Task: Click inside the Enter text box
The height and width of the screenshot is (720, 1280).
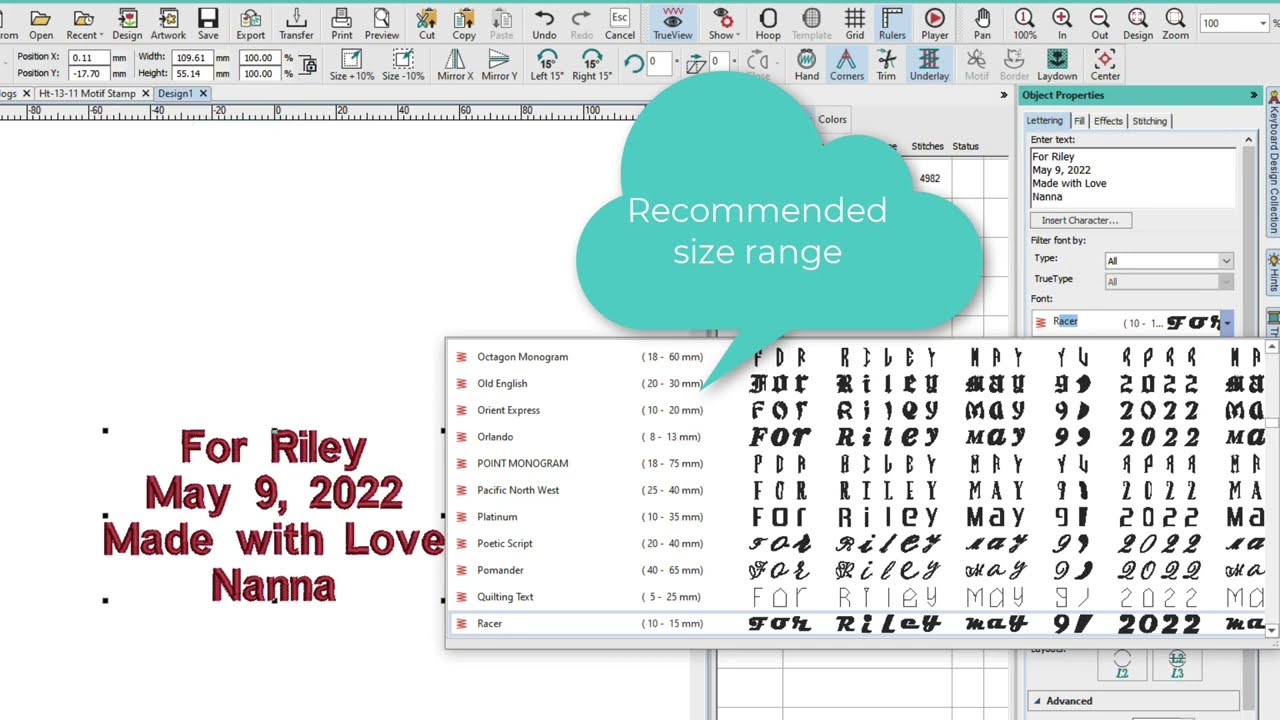Action: click(1134, 177)
